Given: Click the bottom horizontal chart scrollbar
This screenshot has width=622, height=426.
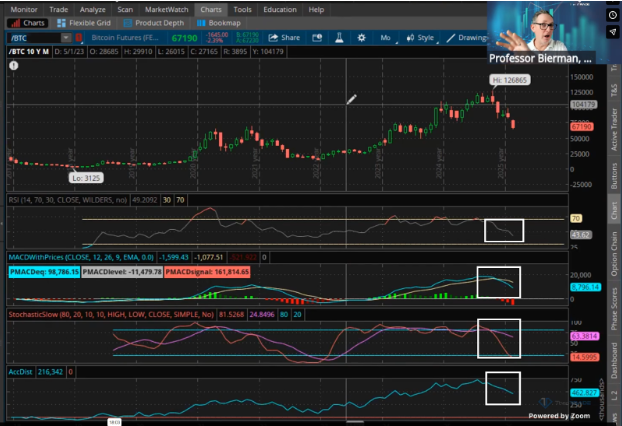Looking at the screenshot, I should click(x=354, y=422).
